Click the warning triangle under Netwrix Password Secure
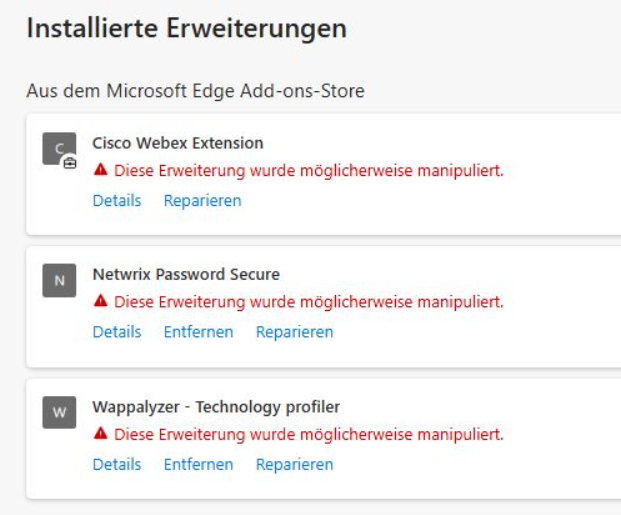This screenshot has width=621, height=515. [x=100, y=302]
